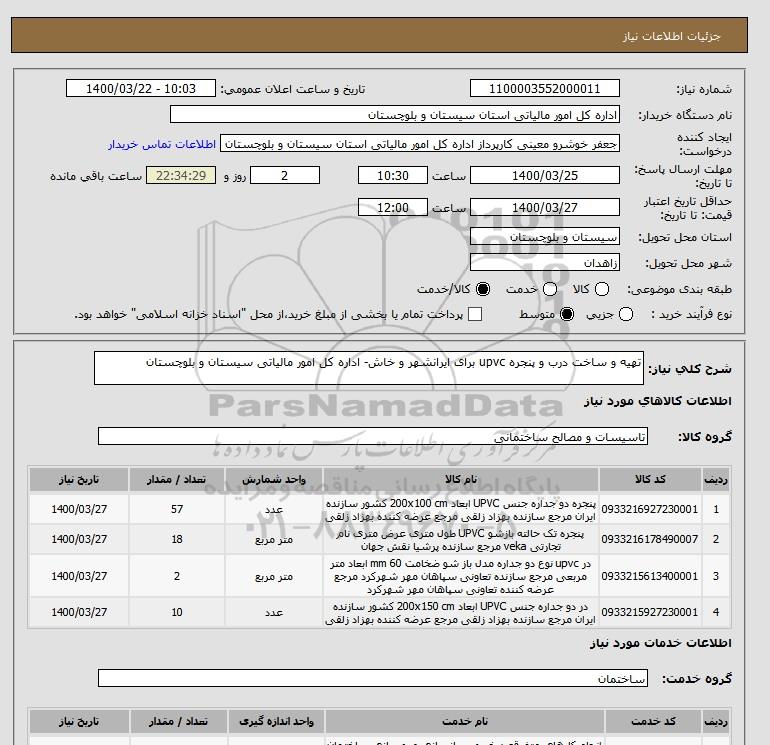This screenshot has width=770, height=745.
Task: Click the upvc door 60 mm item description
Action: click(461, 576)
